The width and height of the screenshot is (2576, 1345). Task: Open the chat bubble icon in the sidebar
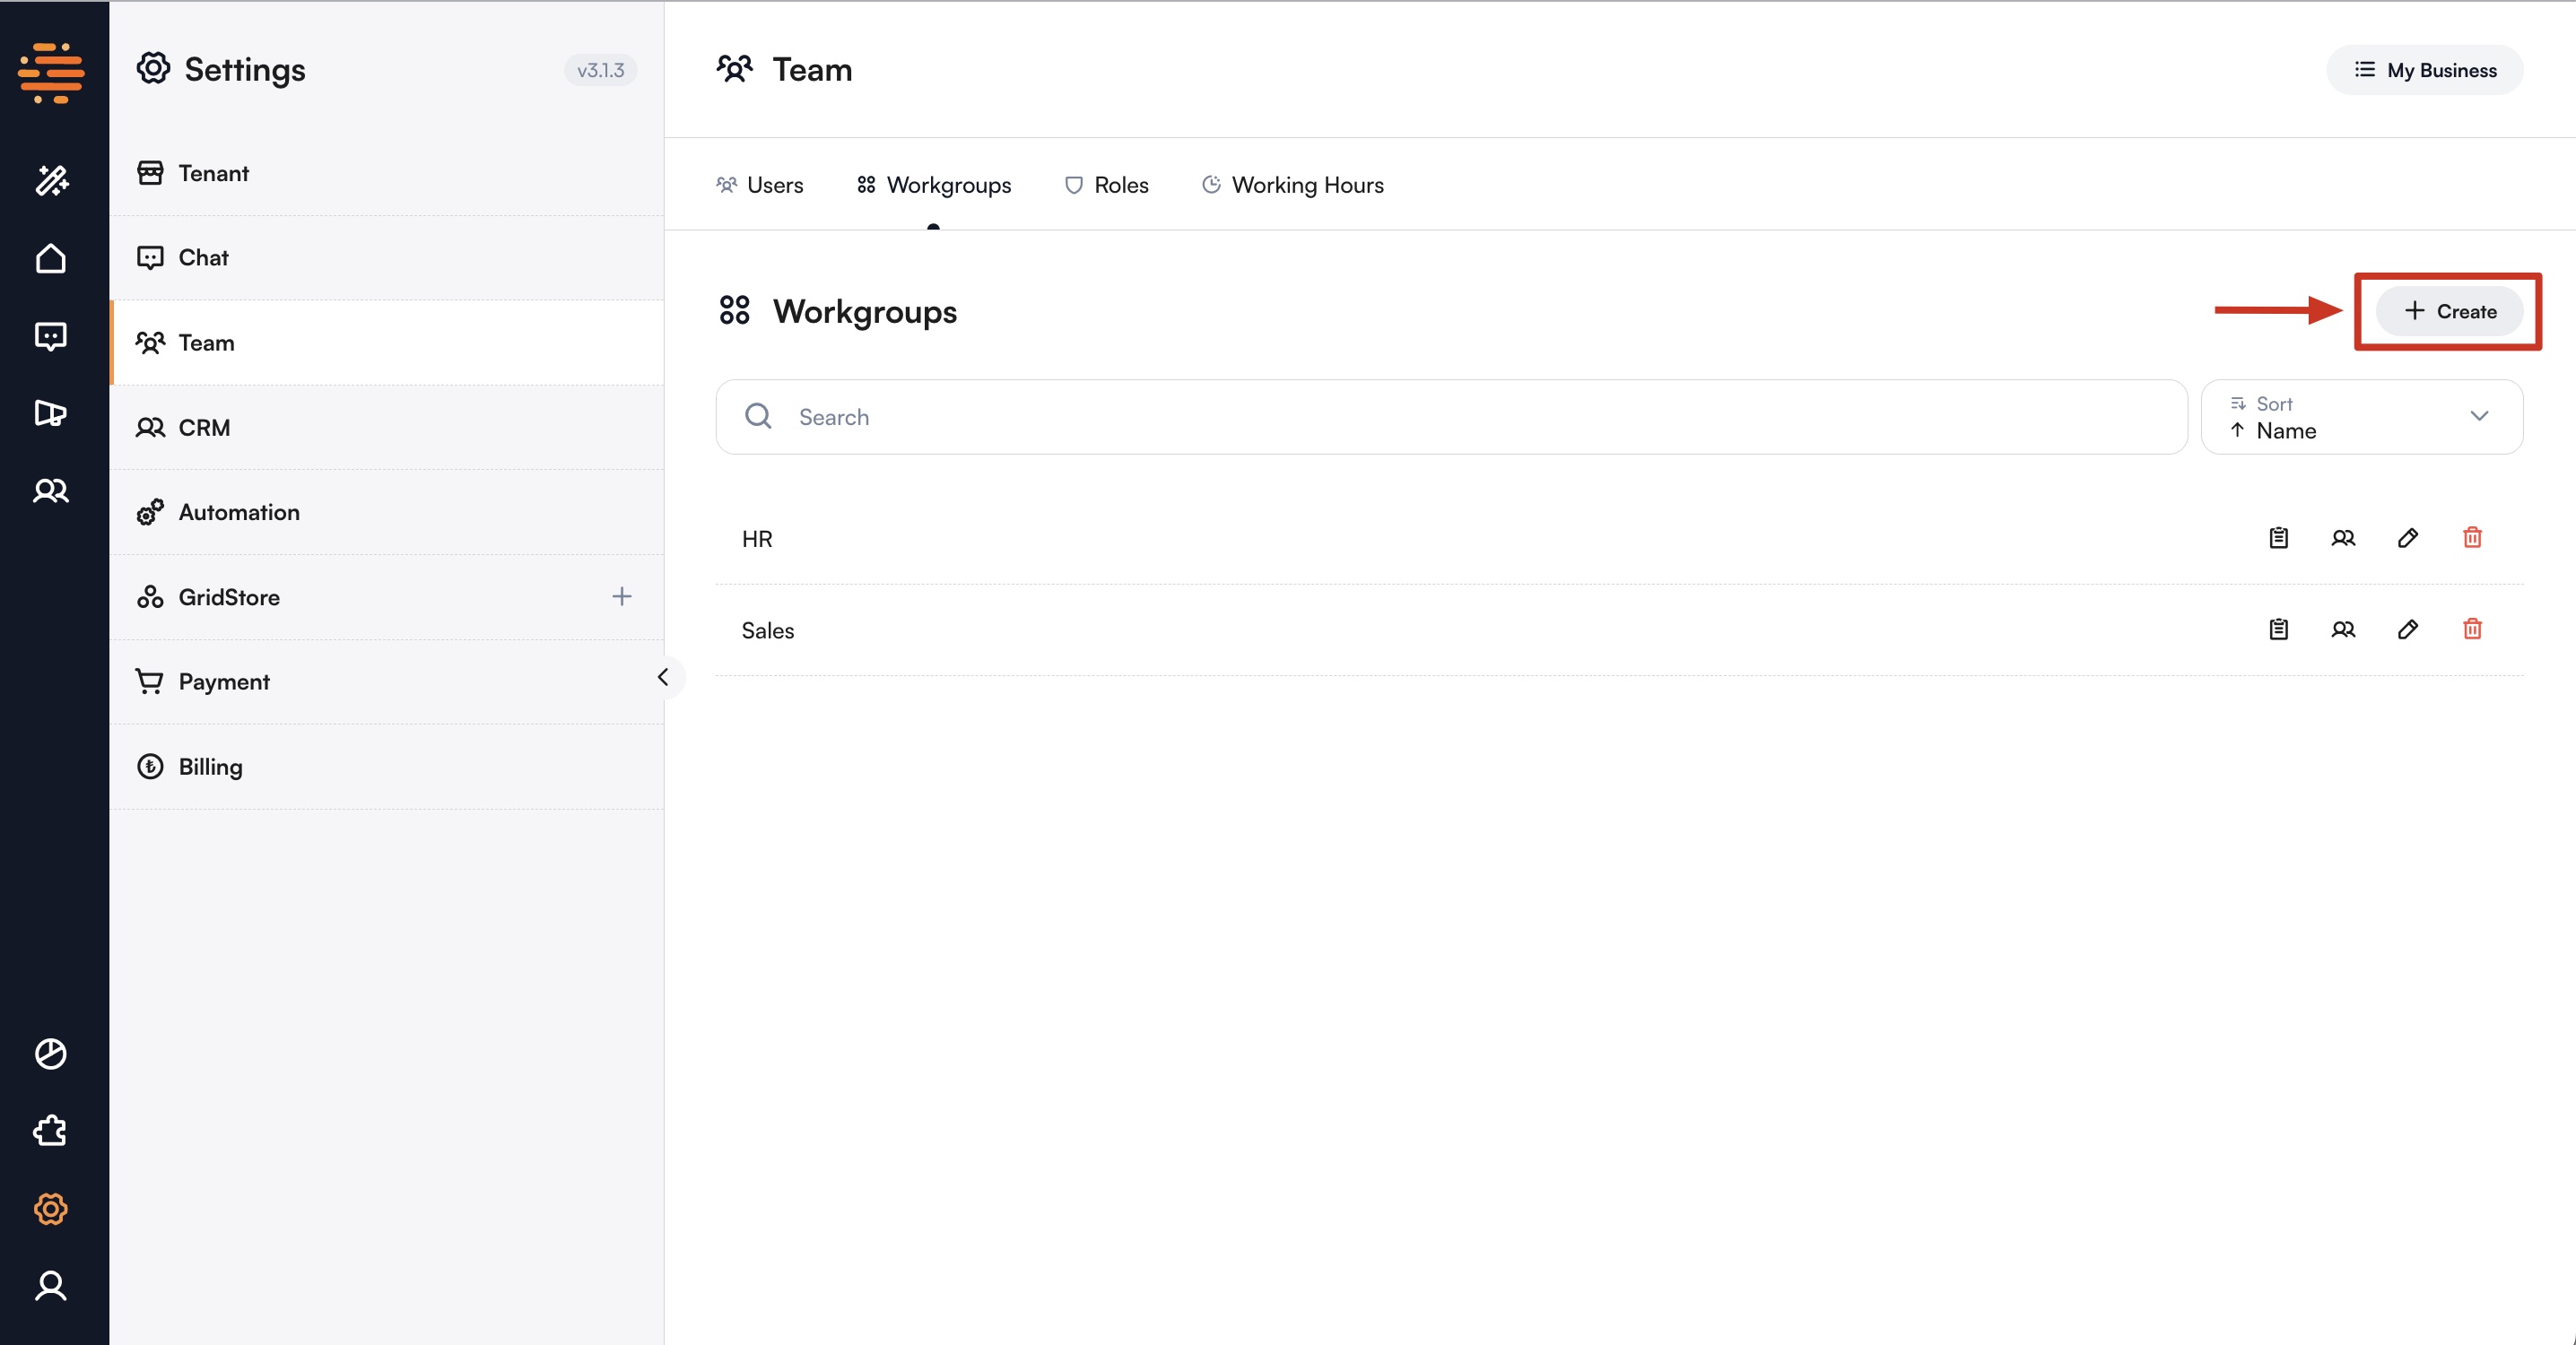coord(49,336)
